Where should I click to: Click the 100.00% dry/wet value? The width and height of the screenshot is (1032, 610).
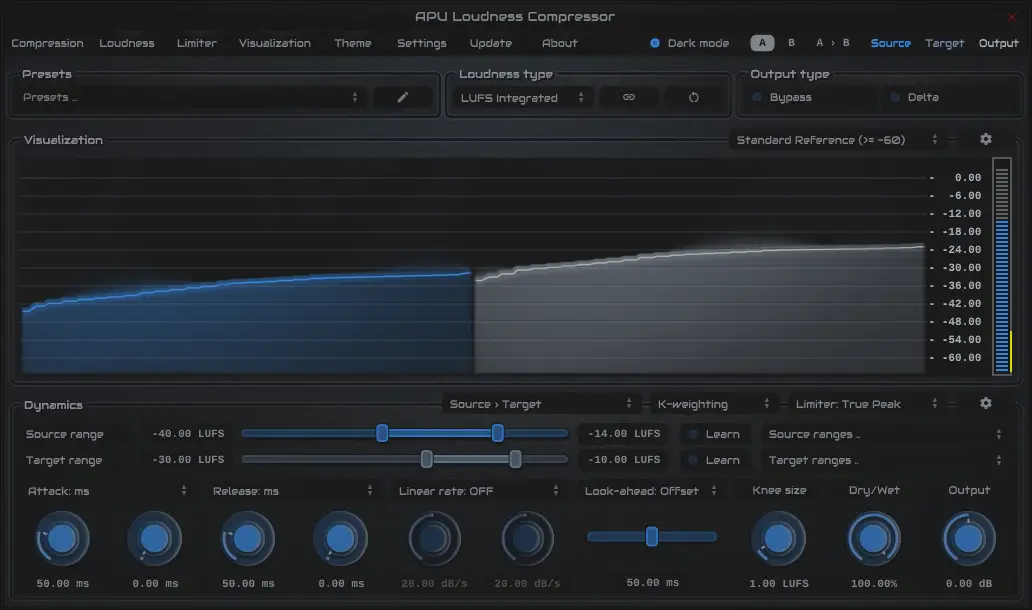tap(873, 584)
